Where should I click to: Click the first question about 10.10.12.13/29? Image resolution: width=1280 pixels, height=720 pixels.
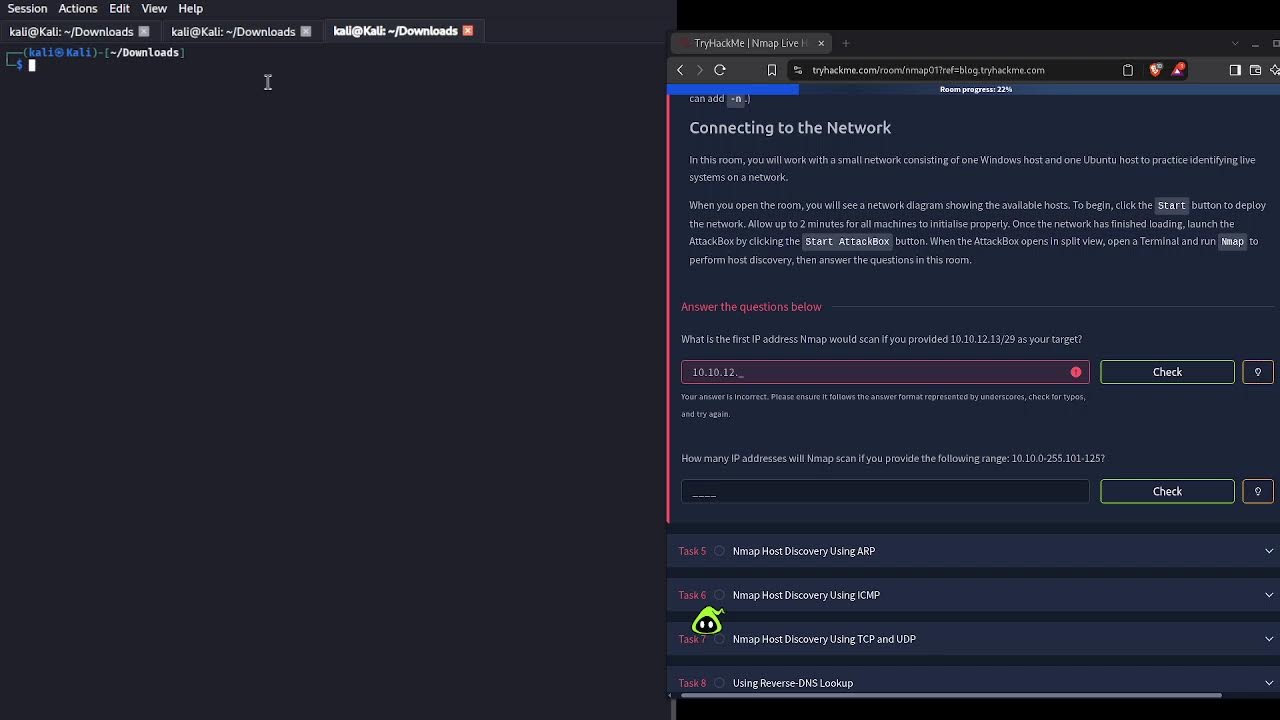click(881, 339)
